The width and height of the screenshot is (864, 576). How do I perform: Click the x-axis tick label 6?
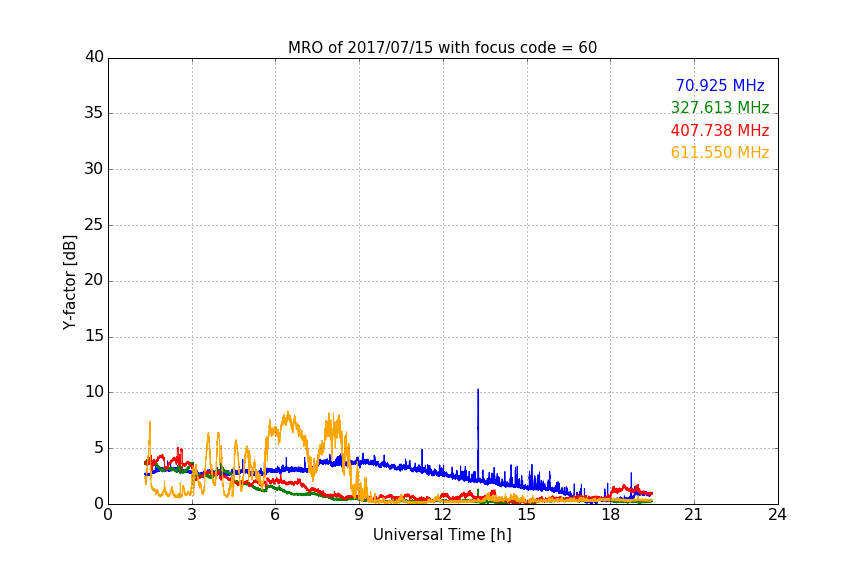click(276, 515)
